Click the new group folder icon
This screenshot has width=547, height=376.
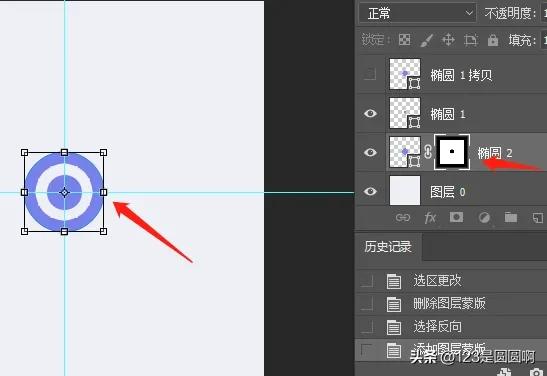click(x=511, y=217)
